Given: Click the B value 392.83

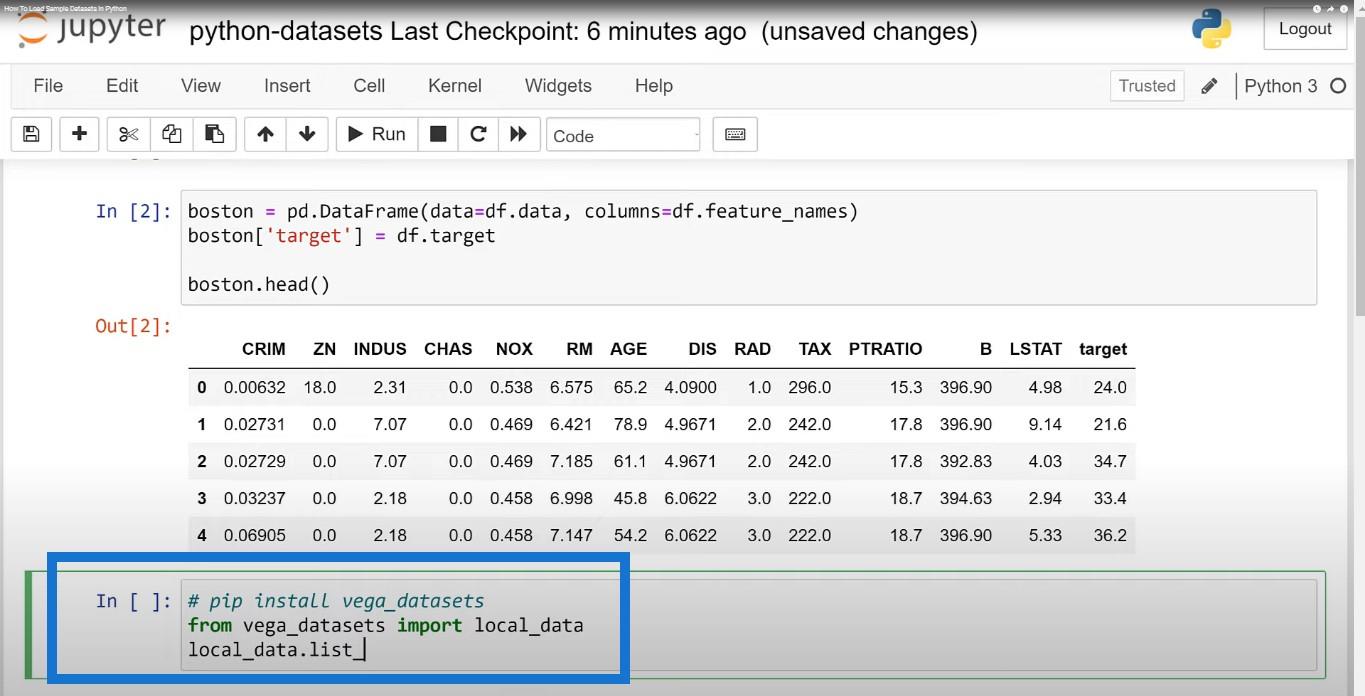Looking at the screenshot, I should click(966, 461).
